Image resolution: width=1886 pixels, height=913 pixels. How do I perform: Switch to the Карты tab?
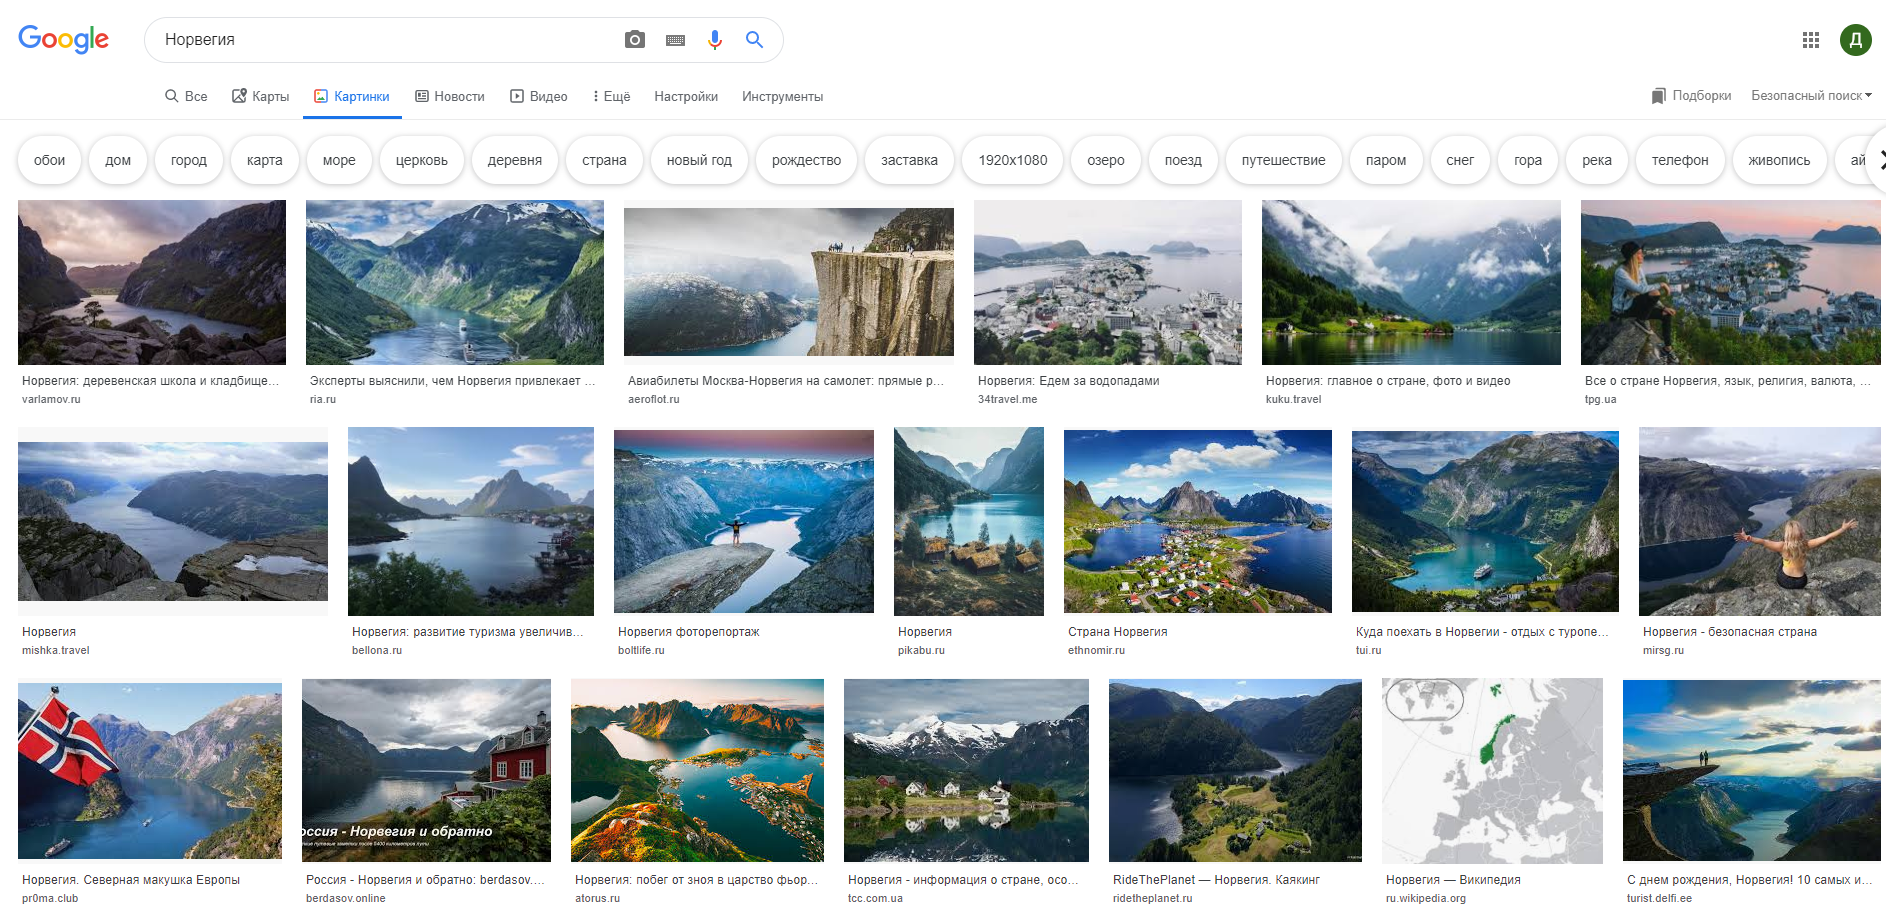pyautogui.click(x=261, y=97)
